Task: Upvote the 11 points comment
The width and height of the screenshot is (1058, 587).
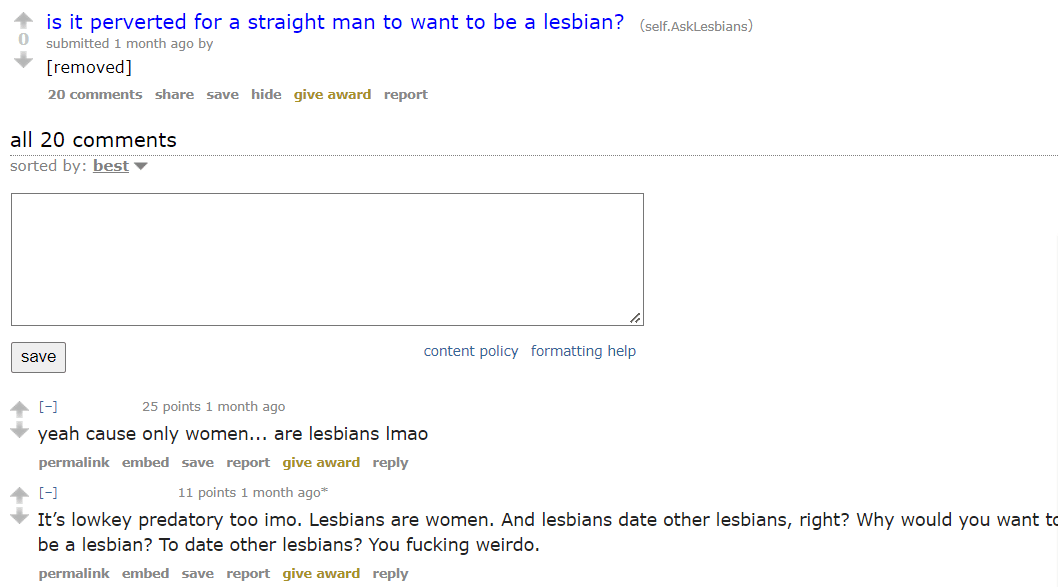Action: [x=19, y=495]
